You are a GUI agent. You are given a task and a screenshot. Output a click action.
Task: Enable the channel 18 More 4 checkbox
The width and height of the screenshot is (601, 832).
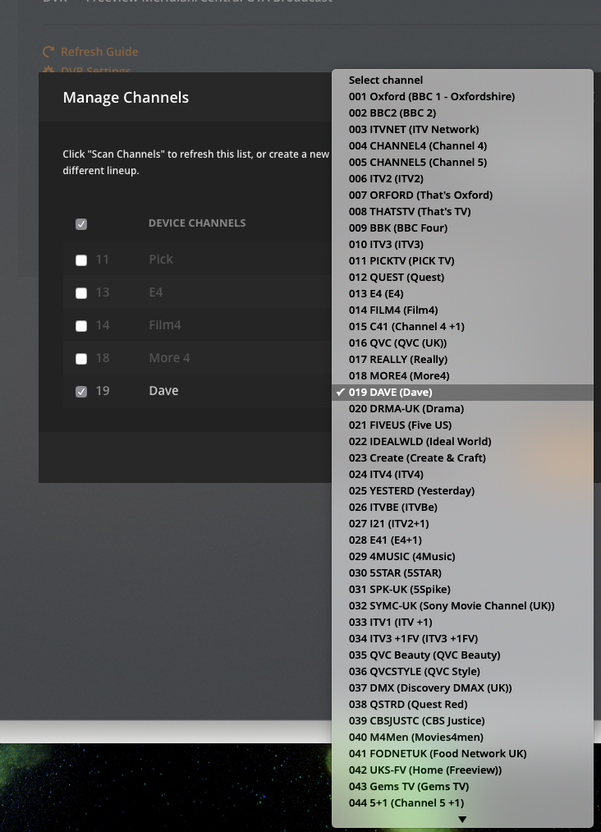(x=81, y=359)
